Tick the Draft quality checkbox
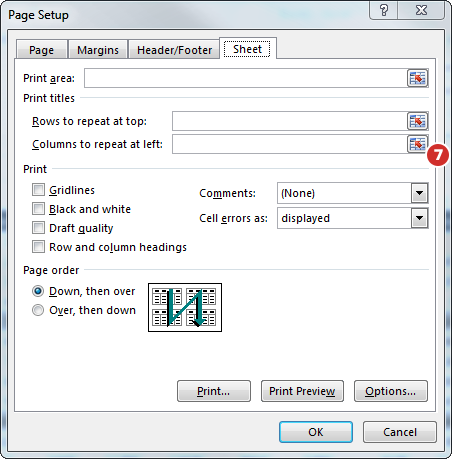Viewport: 452px width, 459px height. [x=38, y=228]
